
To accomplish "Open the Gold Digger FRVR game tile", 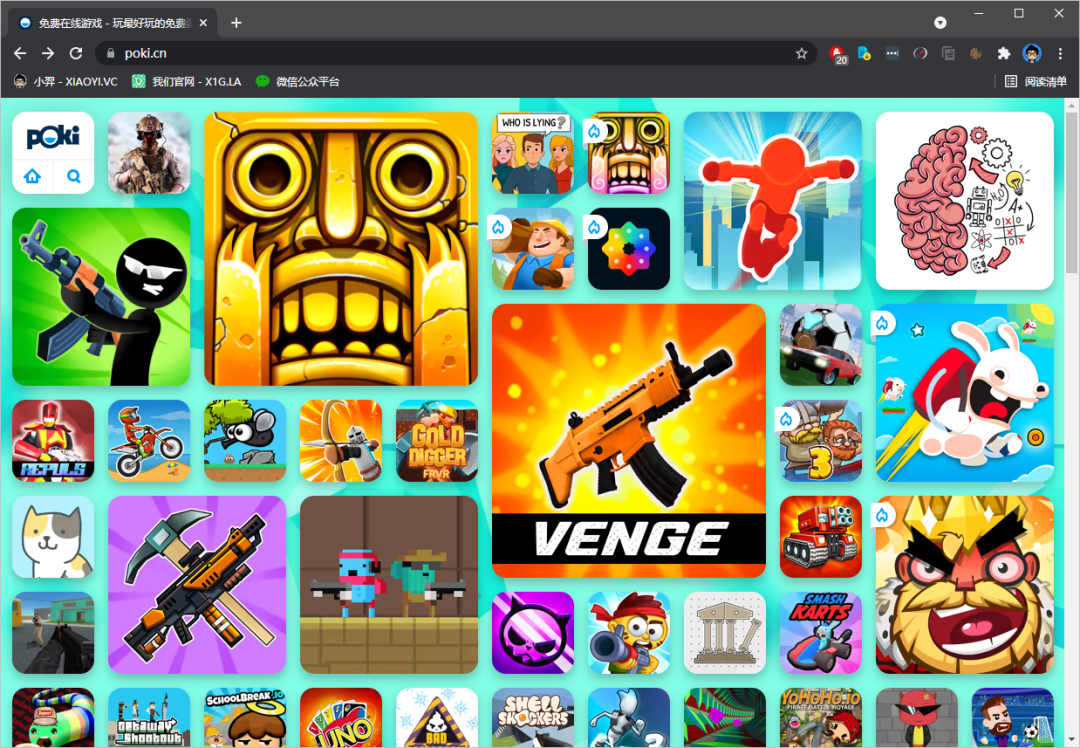I will (437, 441).
